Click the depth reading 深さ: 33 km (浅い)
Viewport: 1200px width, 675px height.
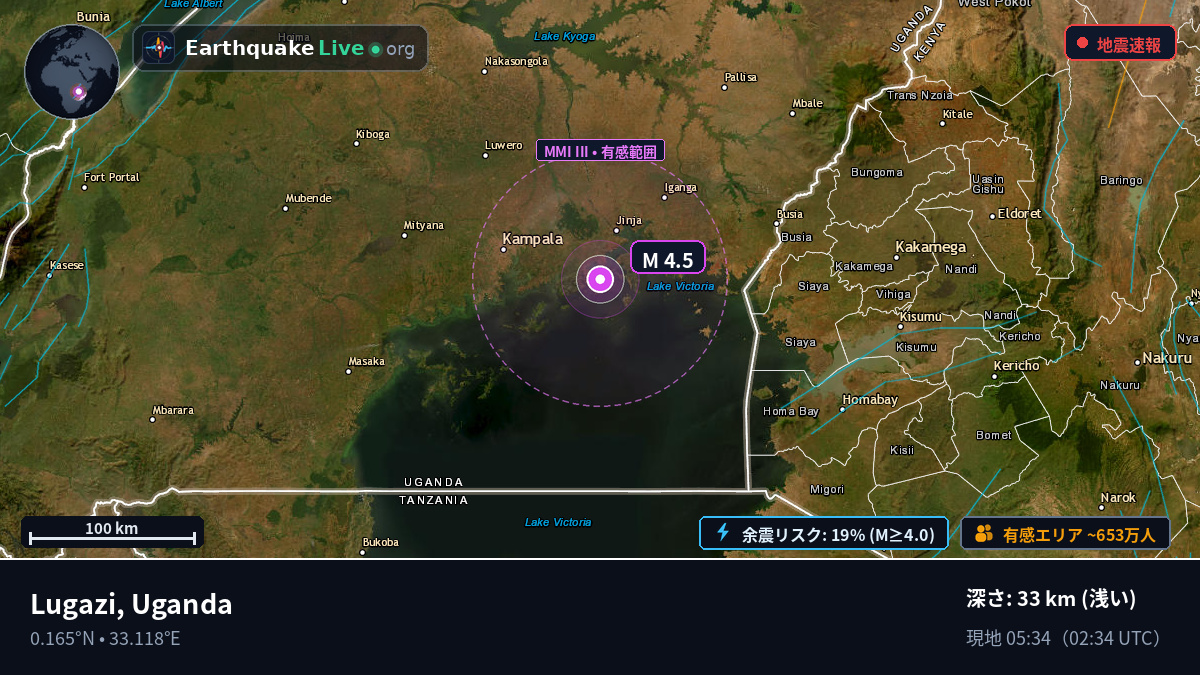1051,599
